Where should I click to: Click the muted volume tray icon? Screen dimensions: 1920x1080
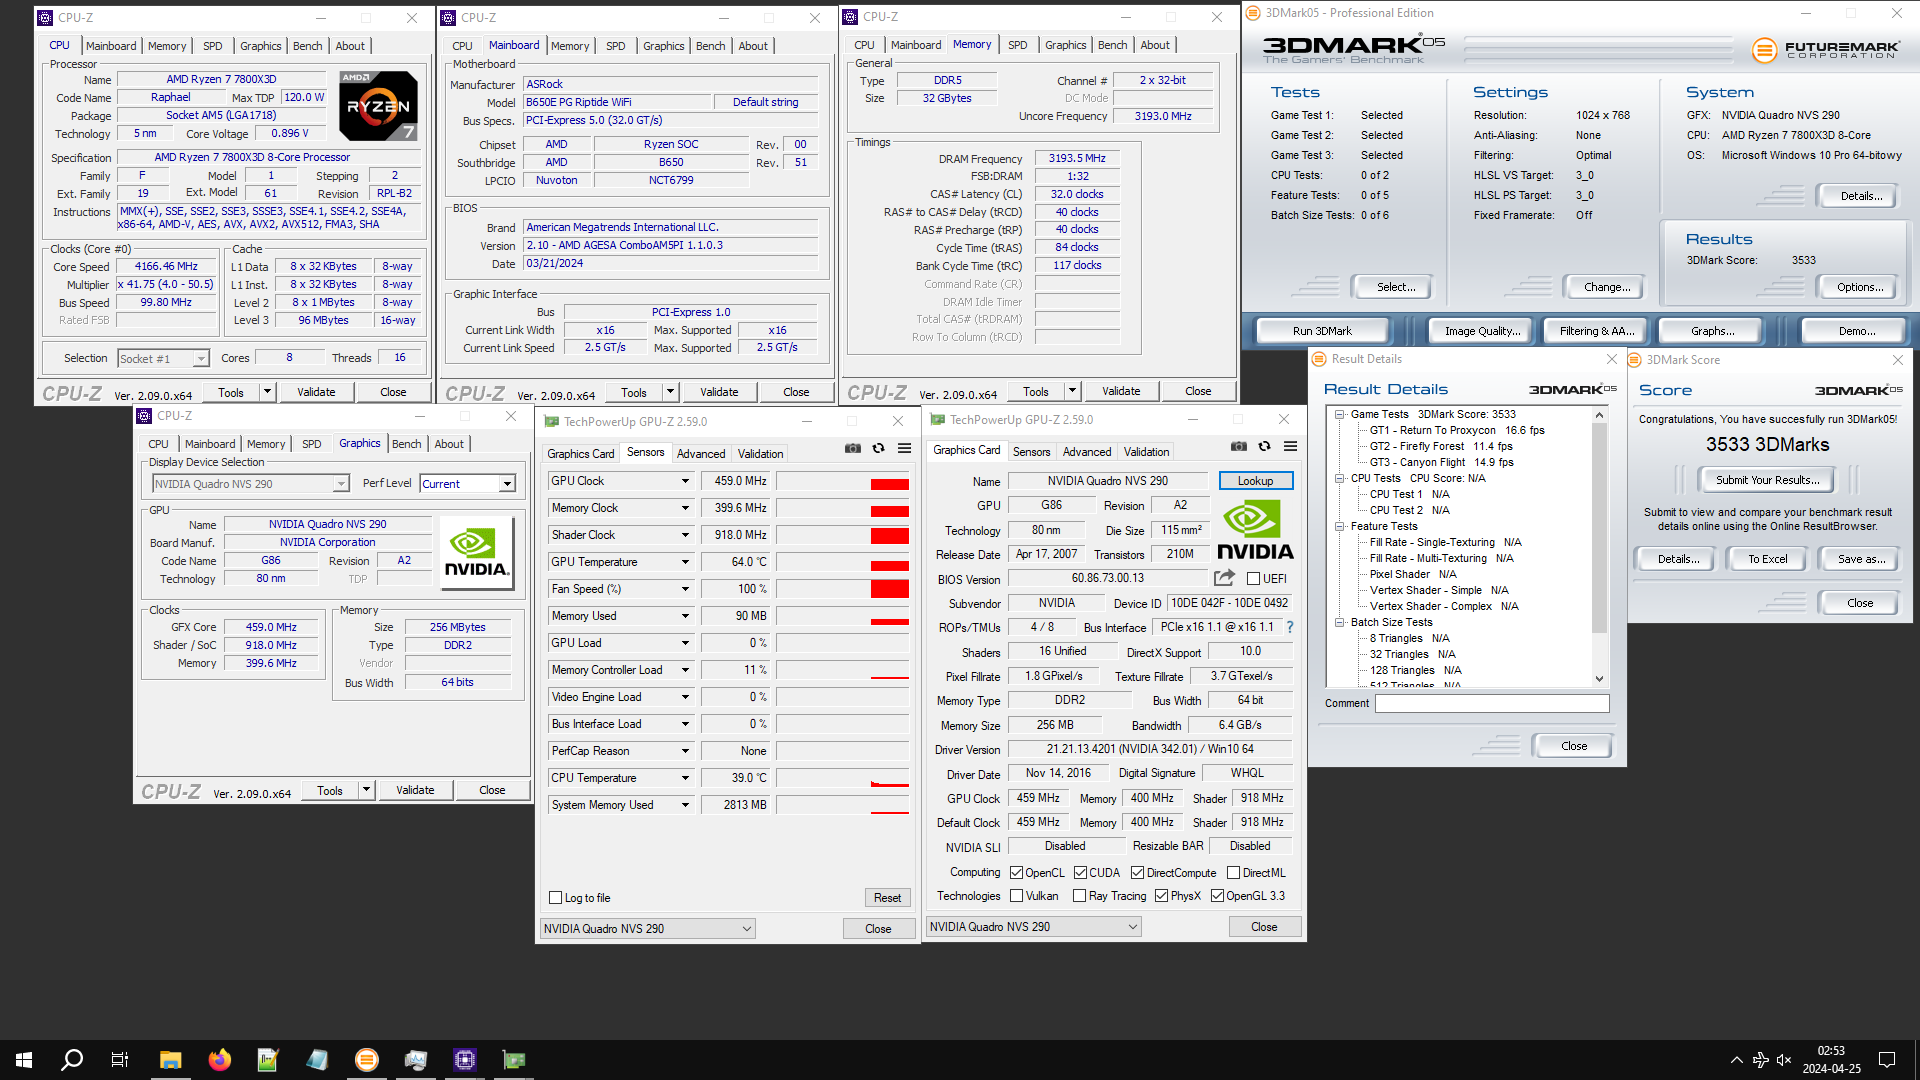pos(1784,1060)
